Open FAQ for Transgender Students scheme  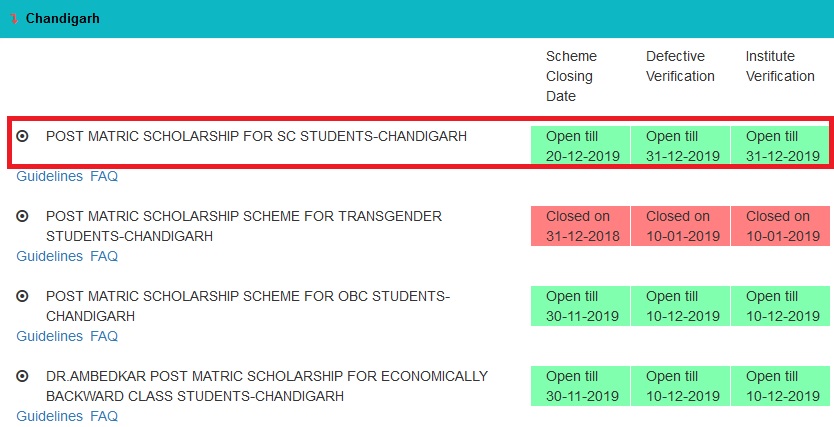pos(104,256)
